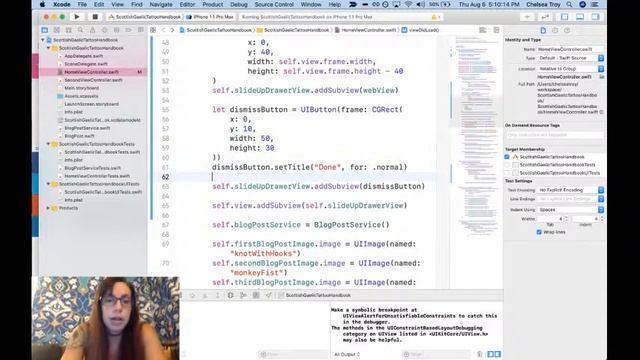Select SecondViewController.swift in the navigator
640x360 pixels.
point(93,80)
